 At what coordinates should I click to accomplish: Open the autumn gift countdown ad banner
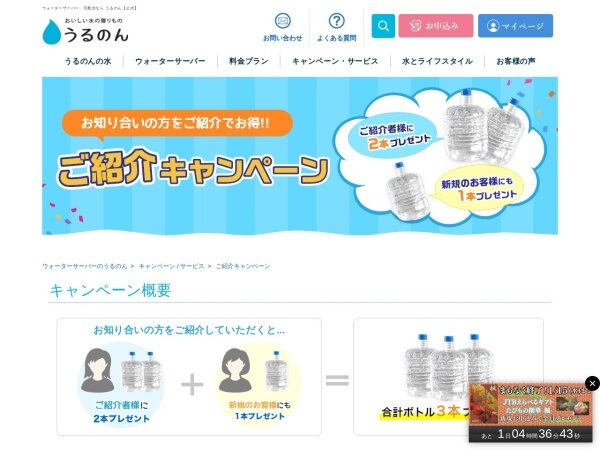[530, 413]
